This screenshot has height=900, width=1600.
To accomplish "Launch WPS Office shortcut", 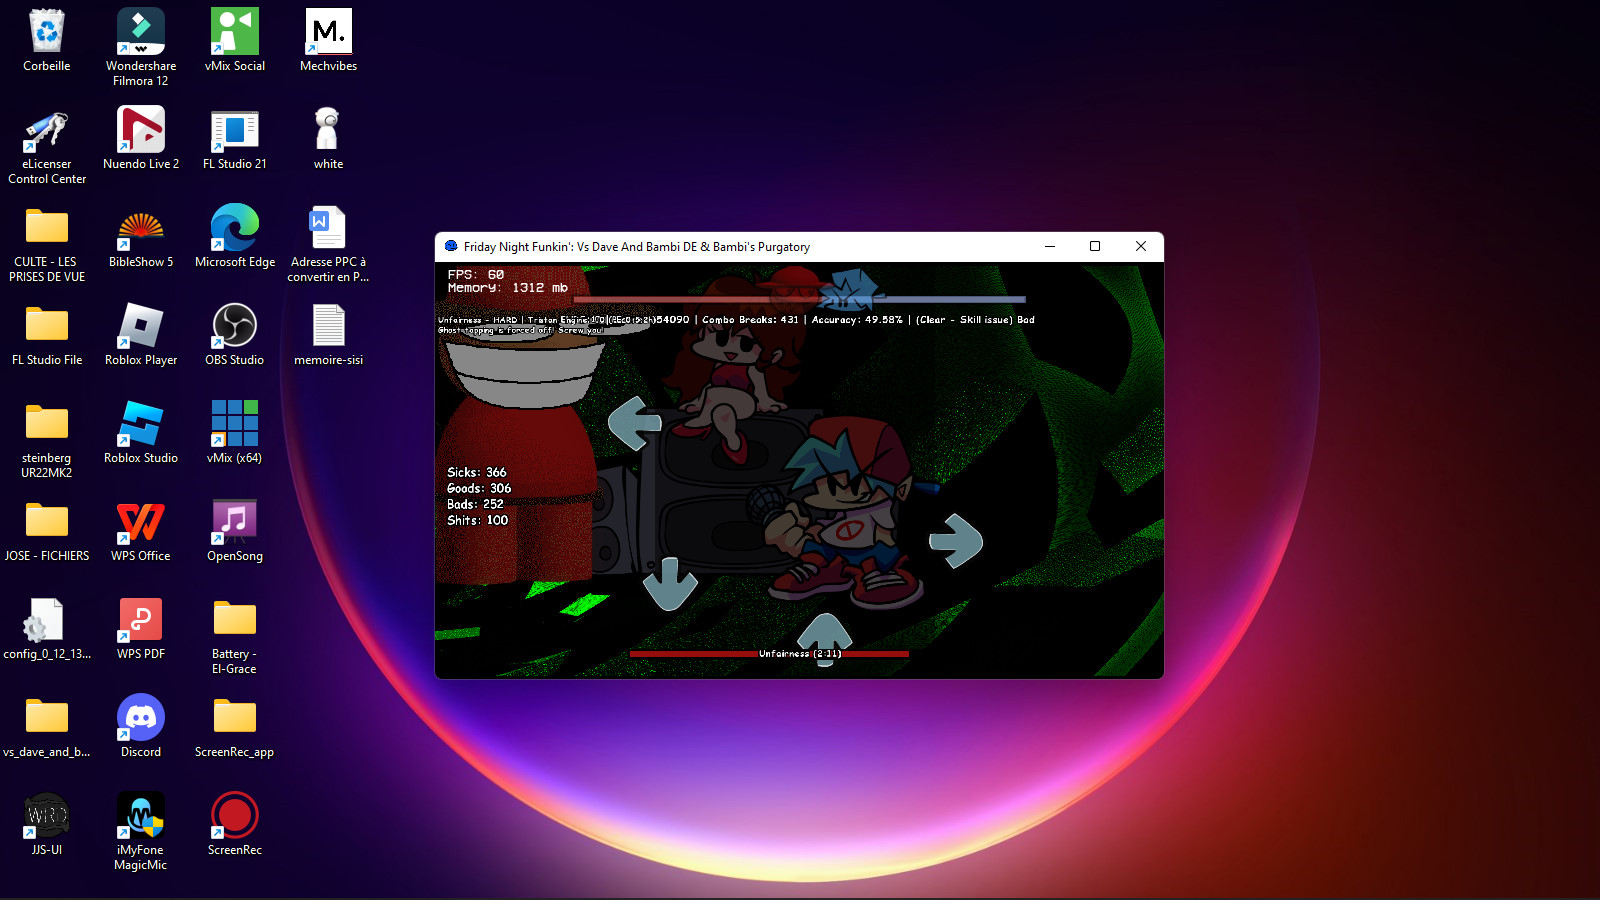I will 141,532.
